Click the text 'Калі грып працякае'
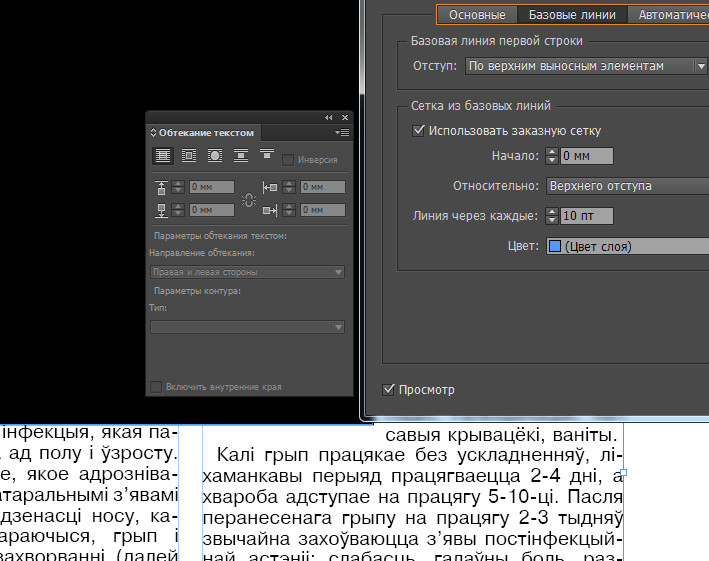 click(x=310, y=455)
